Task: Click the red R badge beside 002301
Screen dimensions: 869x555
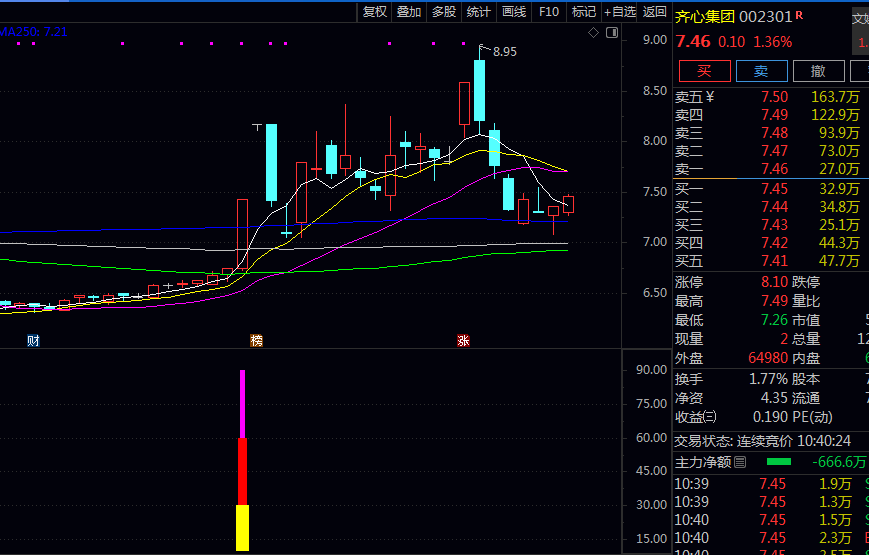Action: pyautogui.click(x=799, y=16)
